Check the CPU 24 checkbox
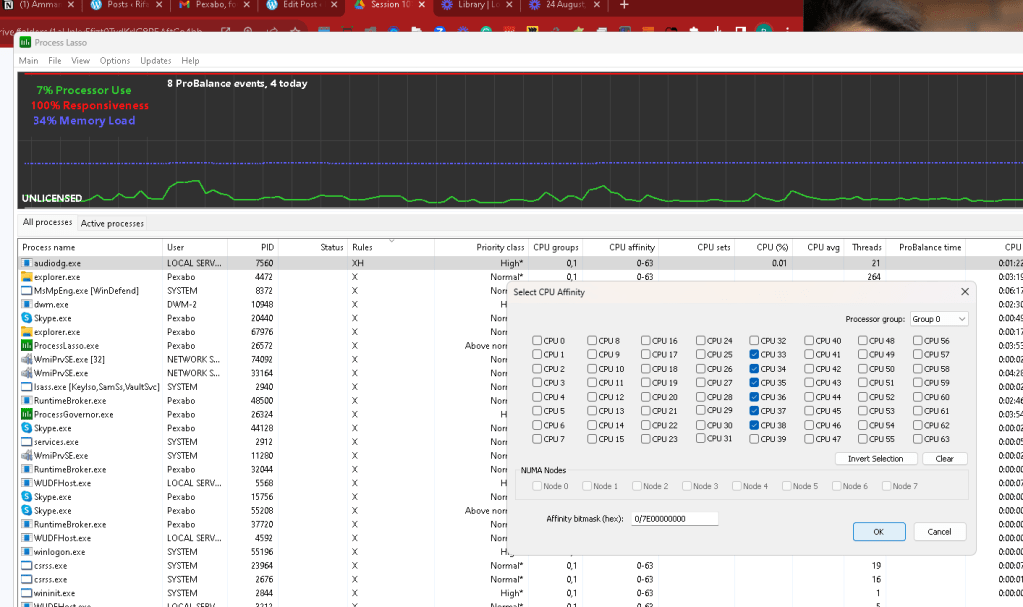The image size is (1023, 607). pos(701,340)
